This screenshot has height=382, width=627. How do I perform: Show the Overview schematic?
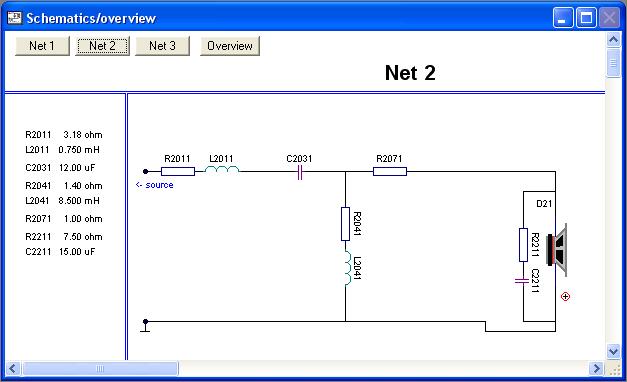[230, 46]
